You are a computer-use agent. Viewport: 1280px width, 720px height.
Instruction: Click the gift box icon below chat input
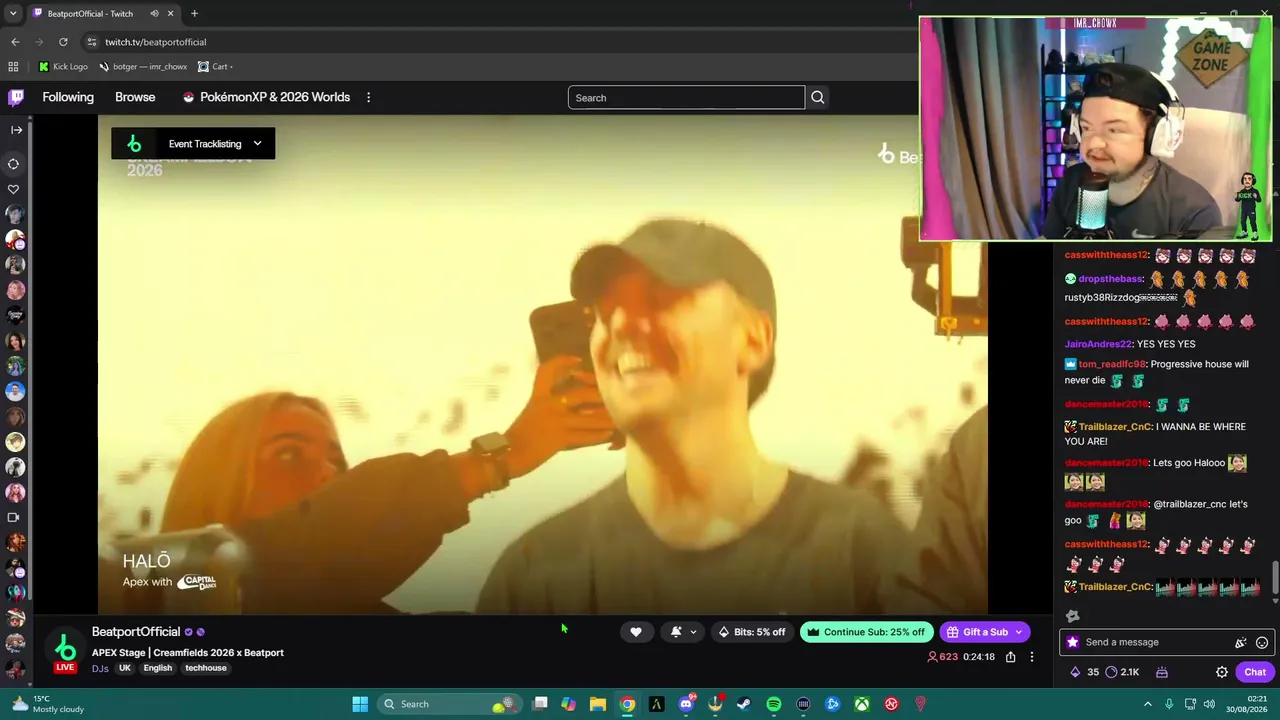pos(1162,673)
